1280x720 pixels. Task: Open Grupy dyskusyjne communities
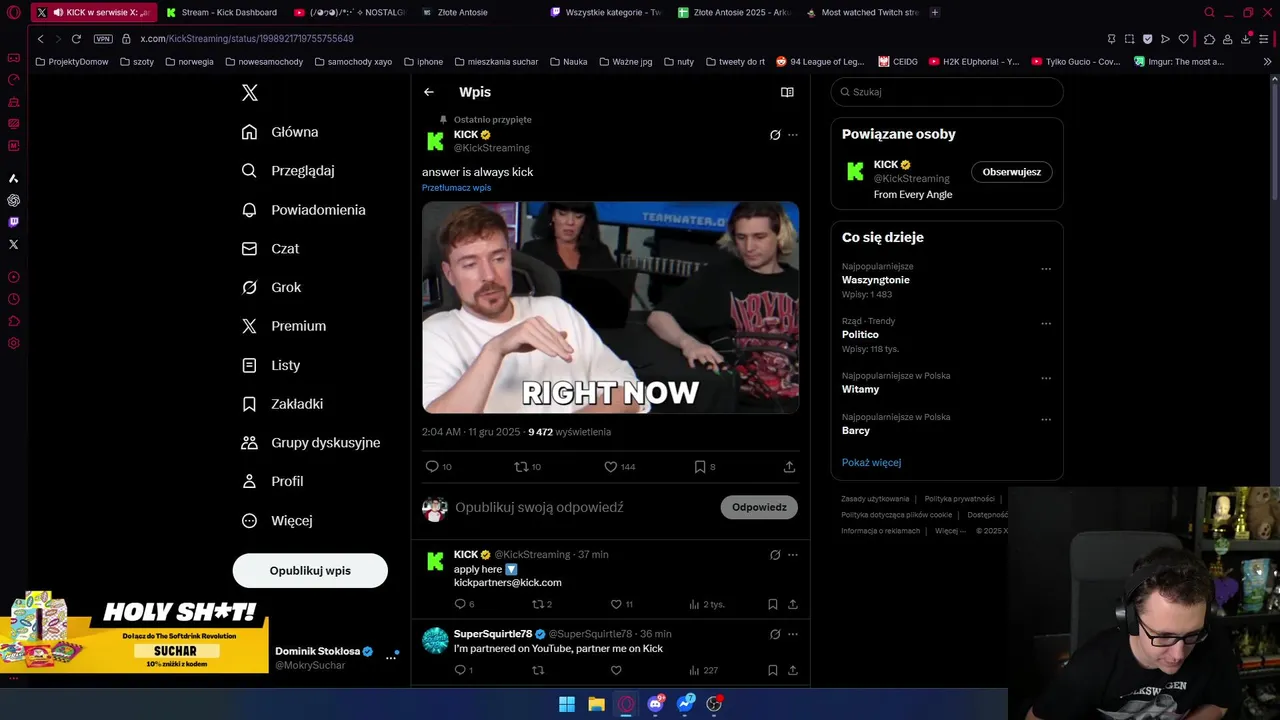click(311, 443)
